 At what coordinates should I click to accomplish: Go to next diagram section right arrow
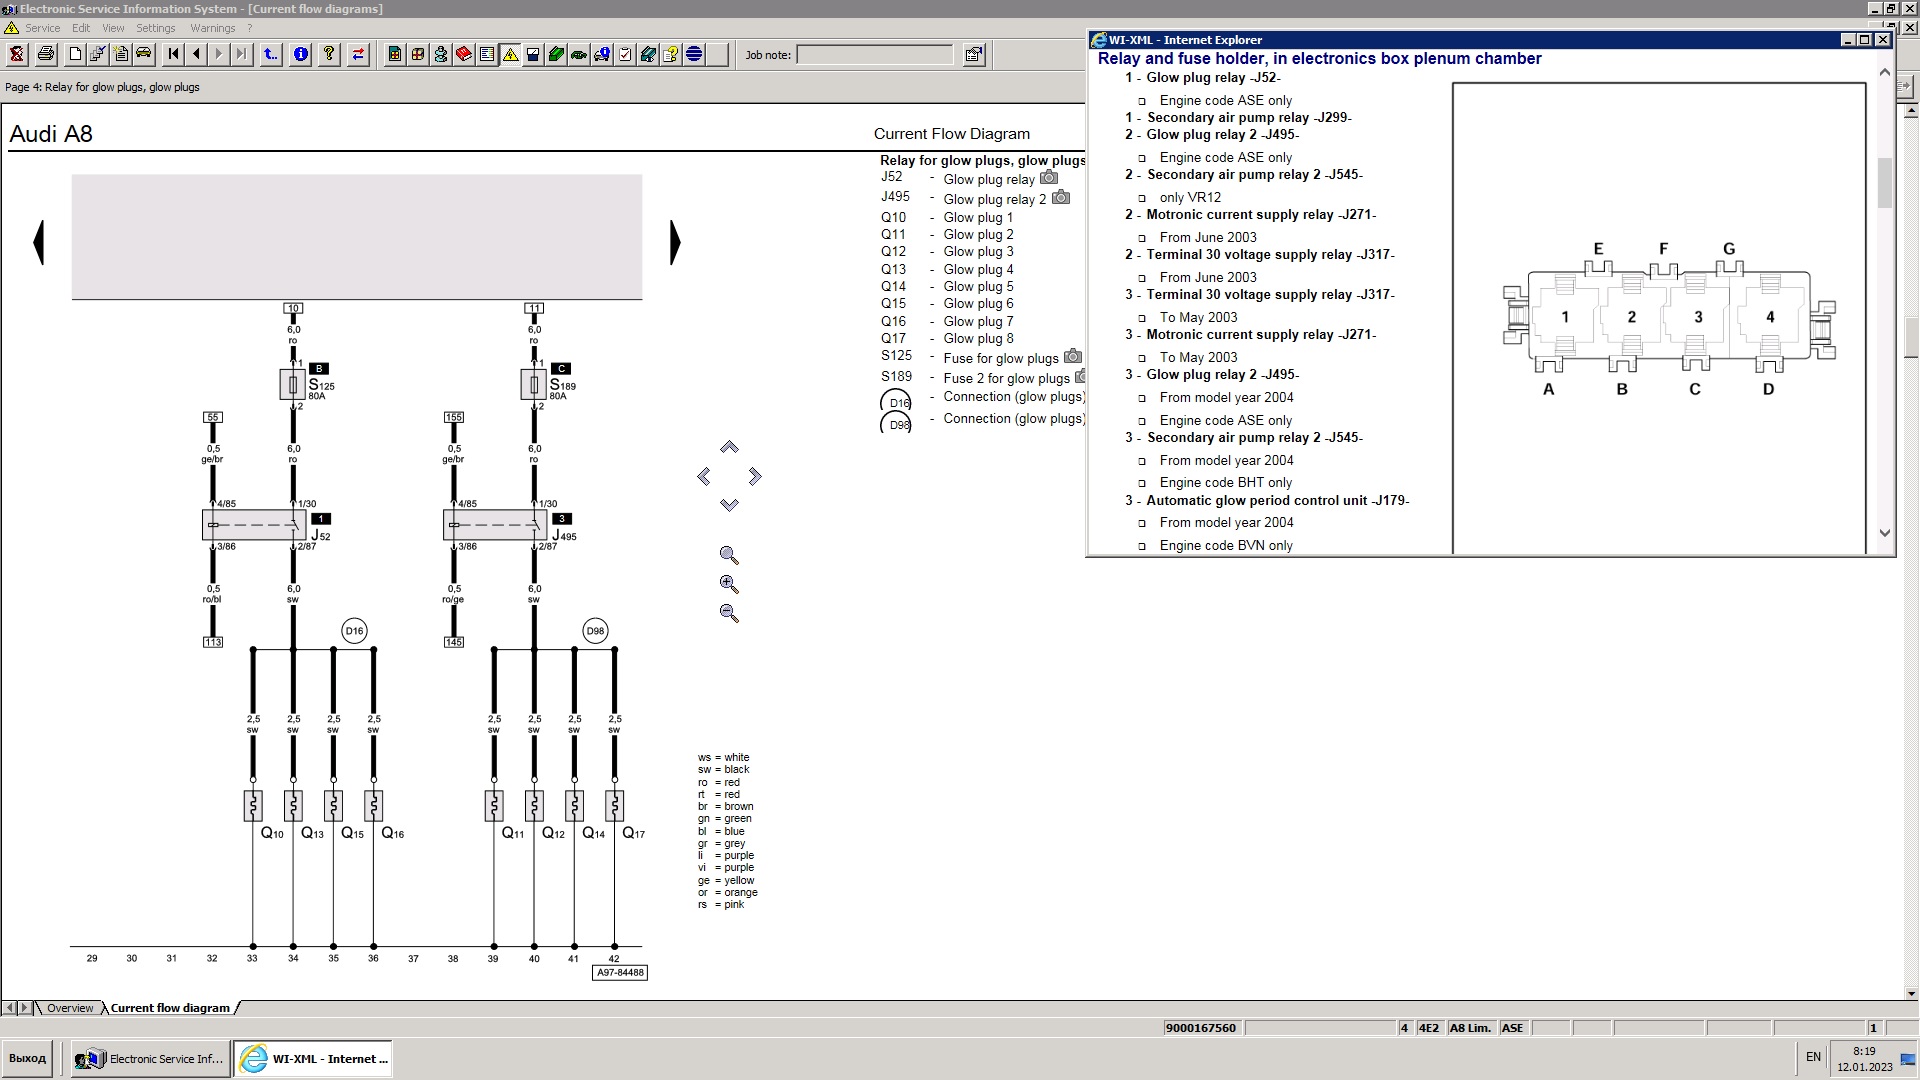tap(675, 243)
